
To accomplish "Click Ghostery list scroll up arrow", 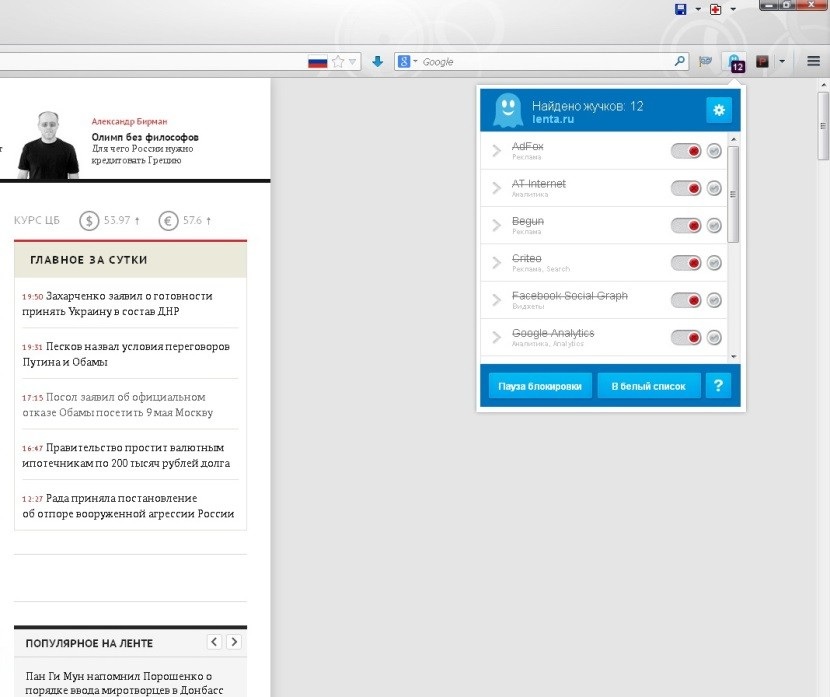I will coord(734,139).
